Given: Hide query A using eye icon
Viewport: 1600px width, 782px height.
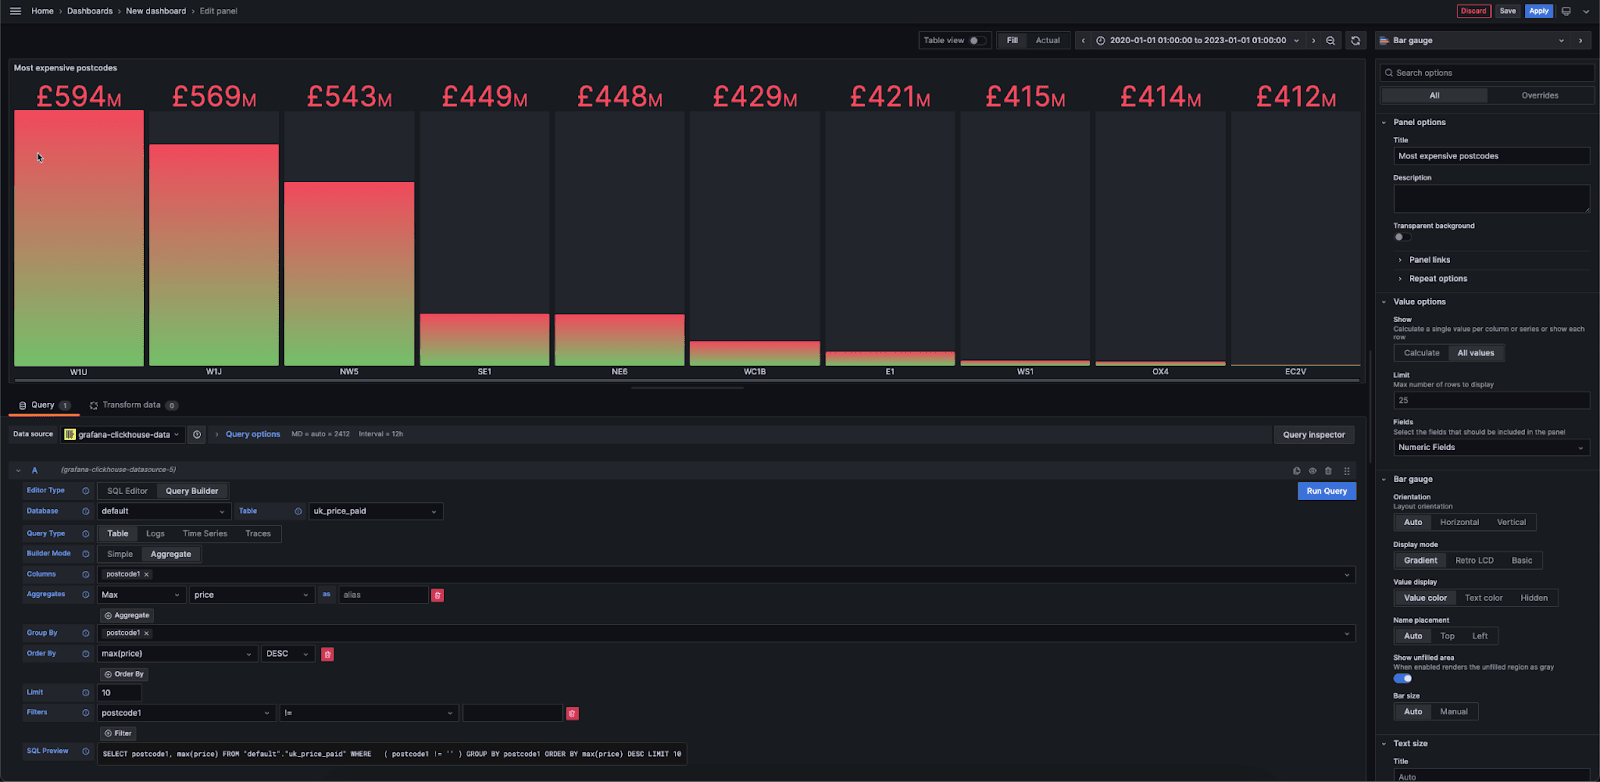Looking at the screenshot, I should (x=1312, y=471).
